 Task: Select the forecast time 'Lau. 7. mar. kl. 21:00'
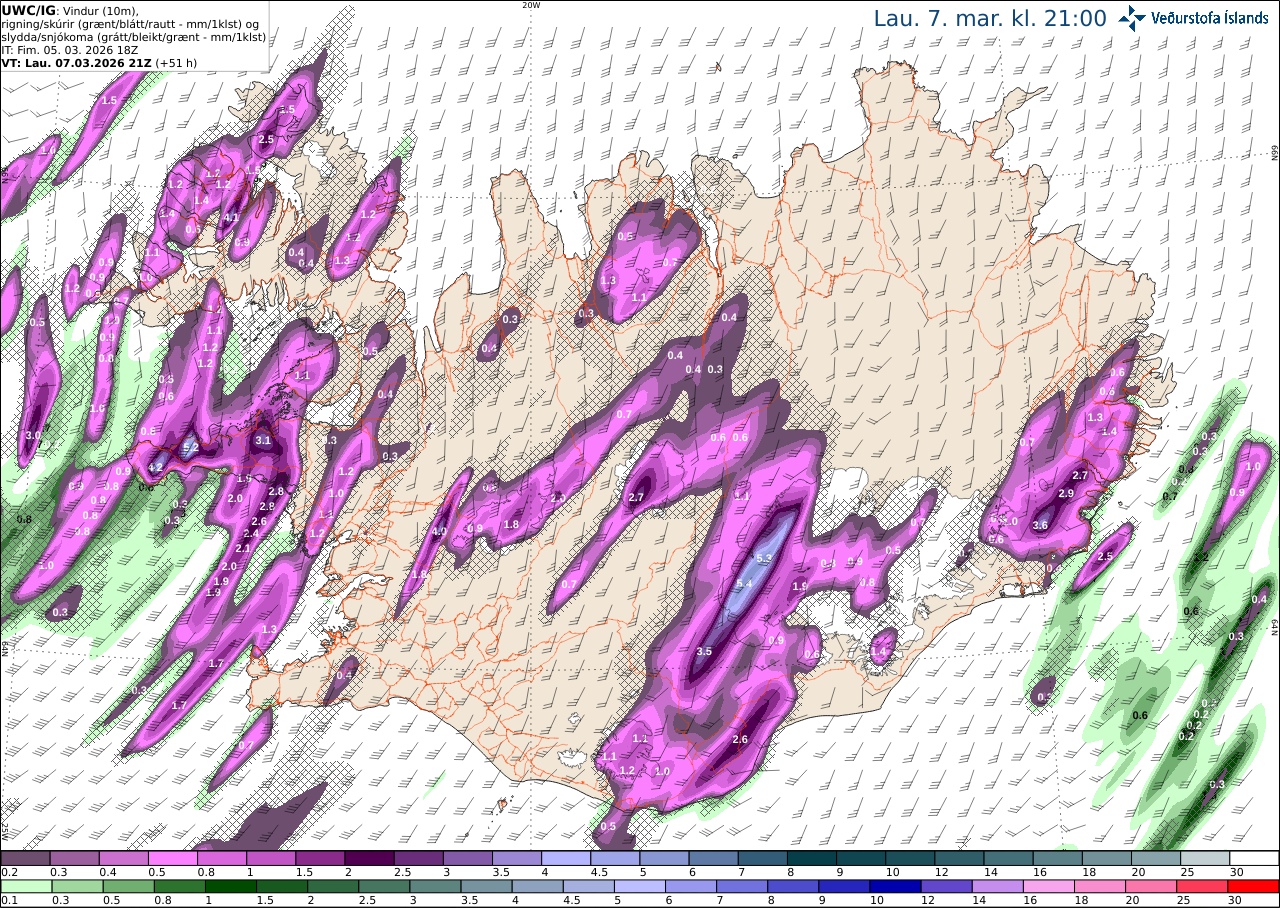tap(990, 18)
